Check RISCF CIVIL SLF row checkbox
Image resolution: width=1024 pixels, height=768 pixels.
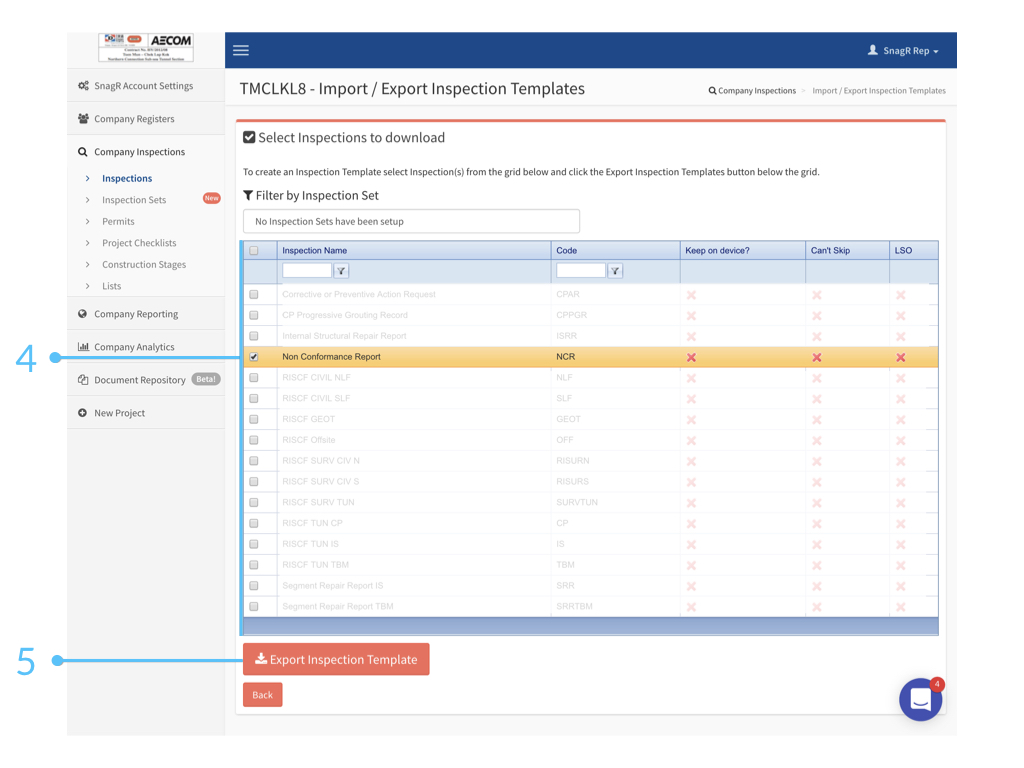254,398
